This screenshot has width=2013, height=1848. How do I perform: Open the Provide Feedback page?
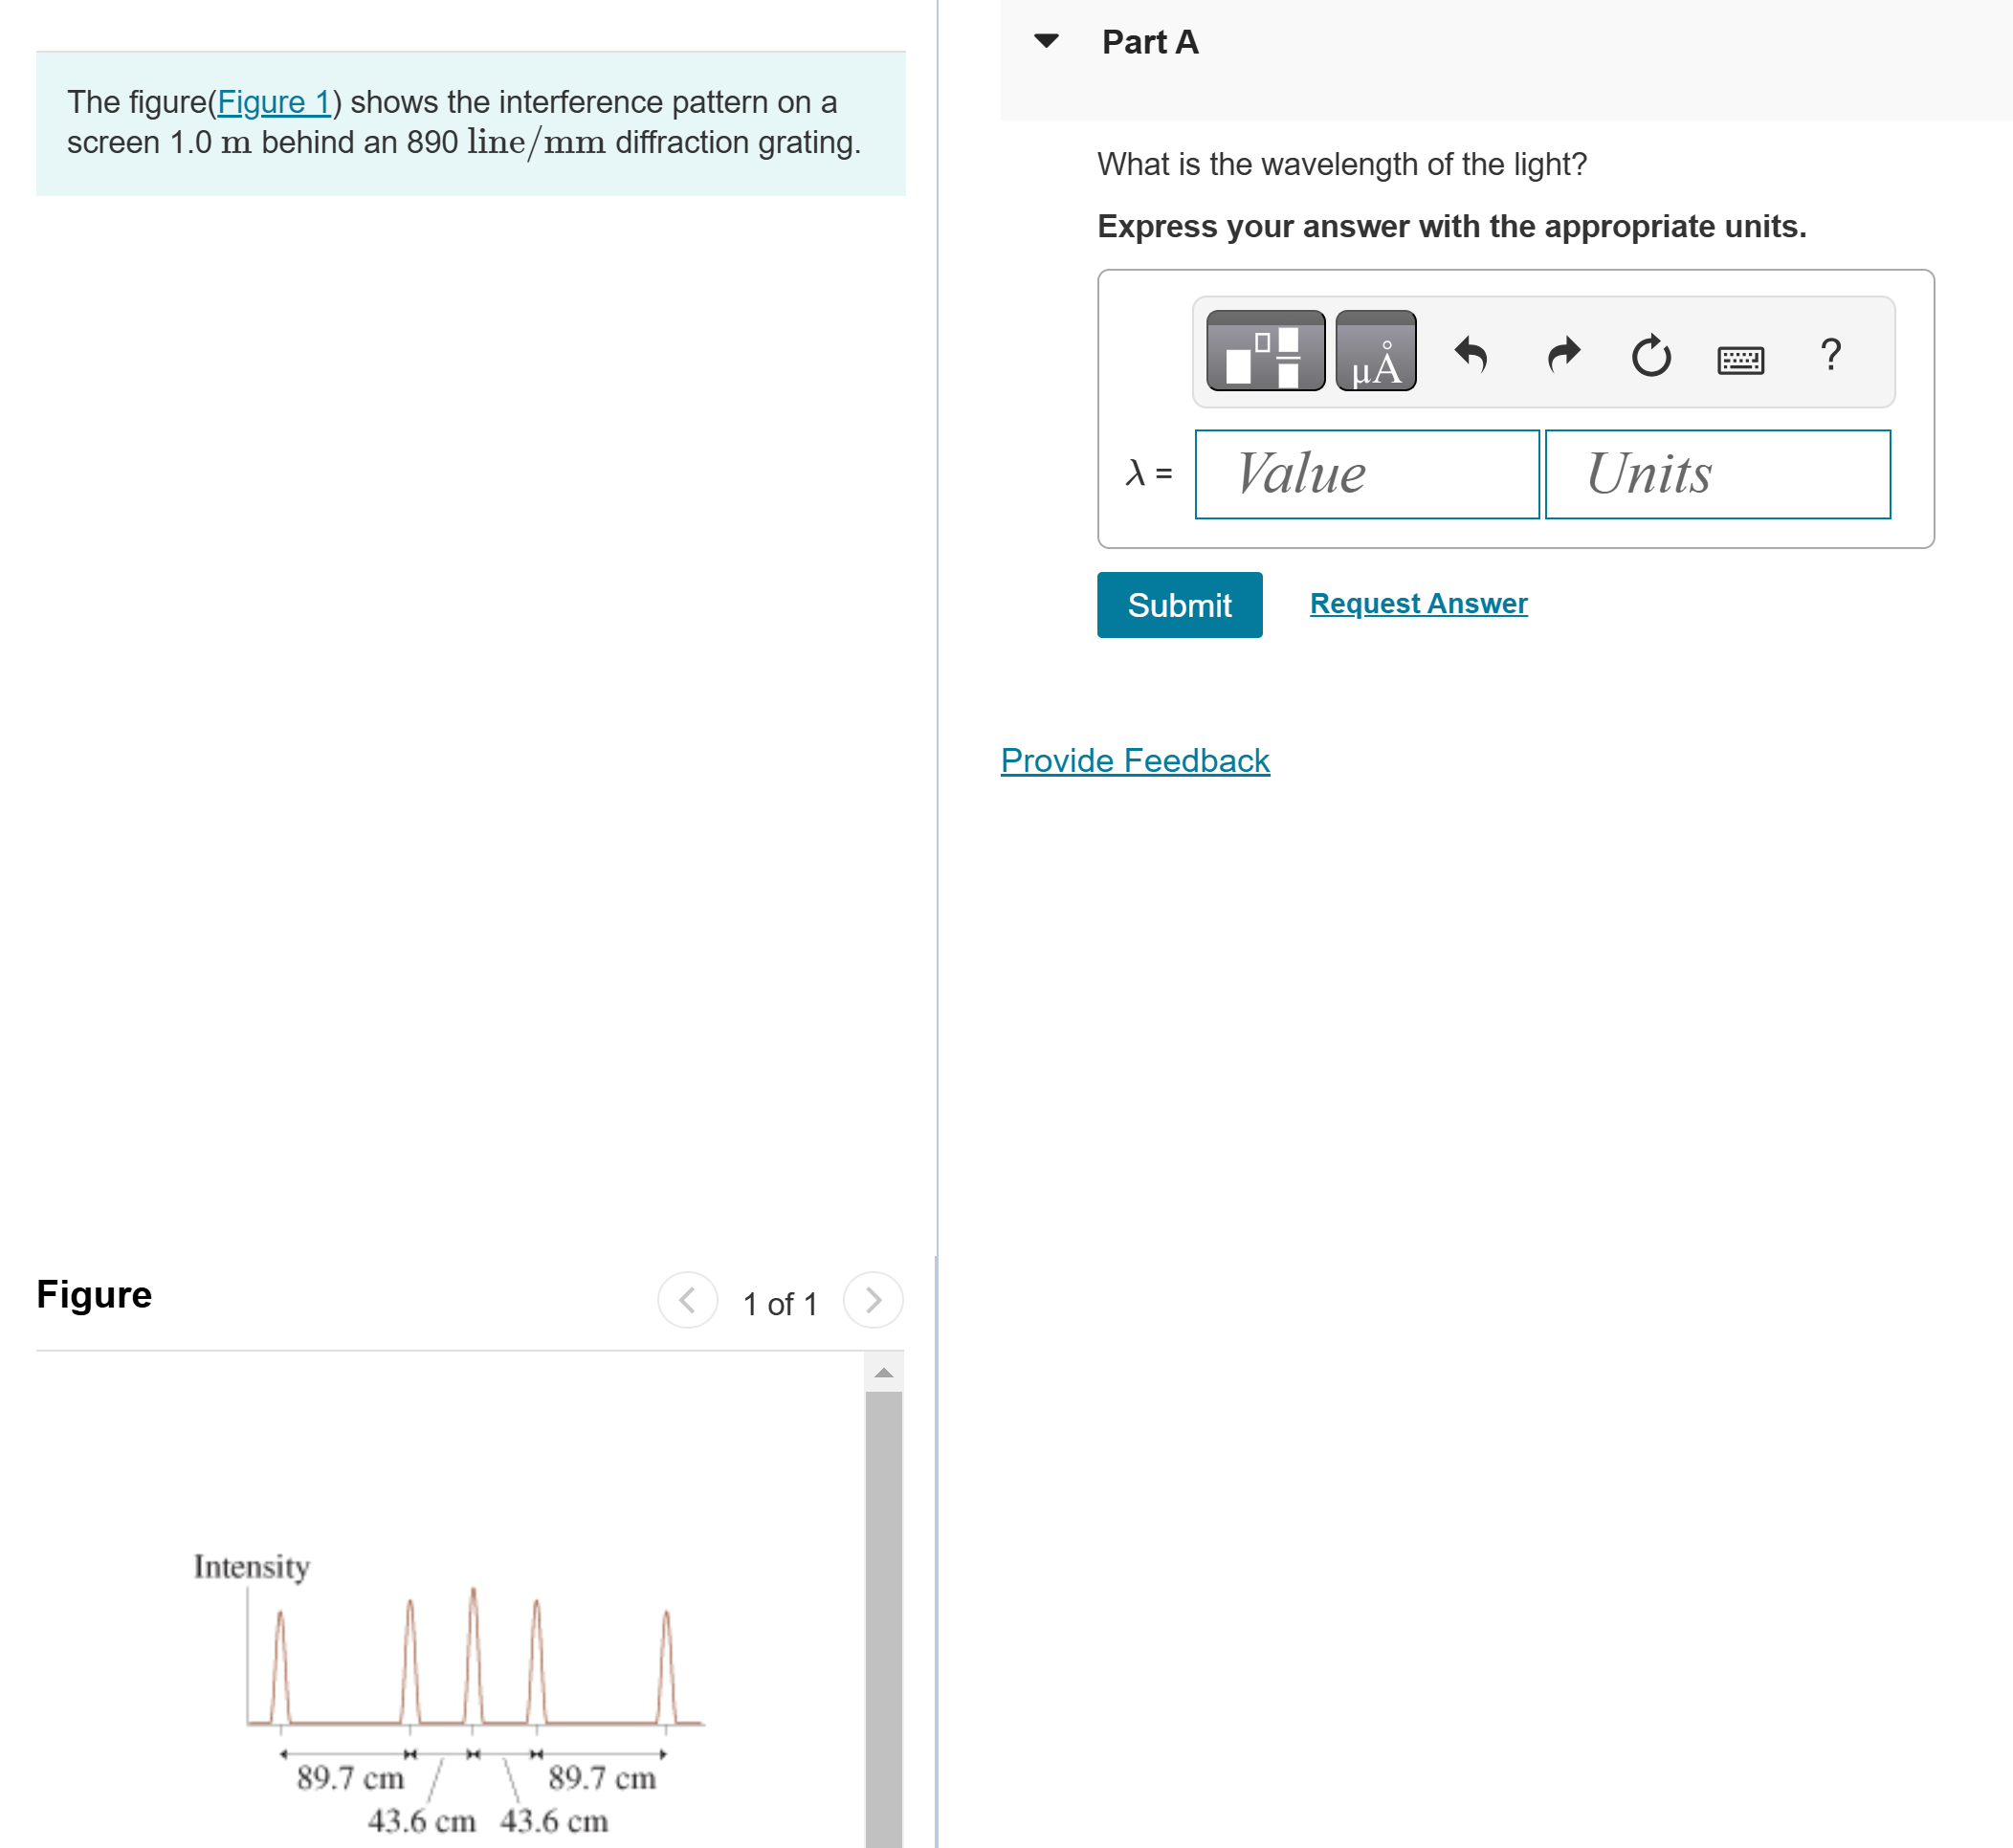click(x=1133, y=760)
